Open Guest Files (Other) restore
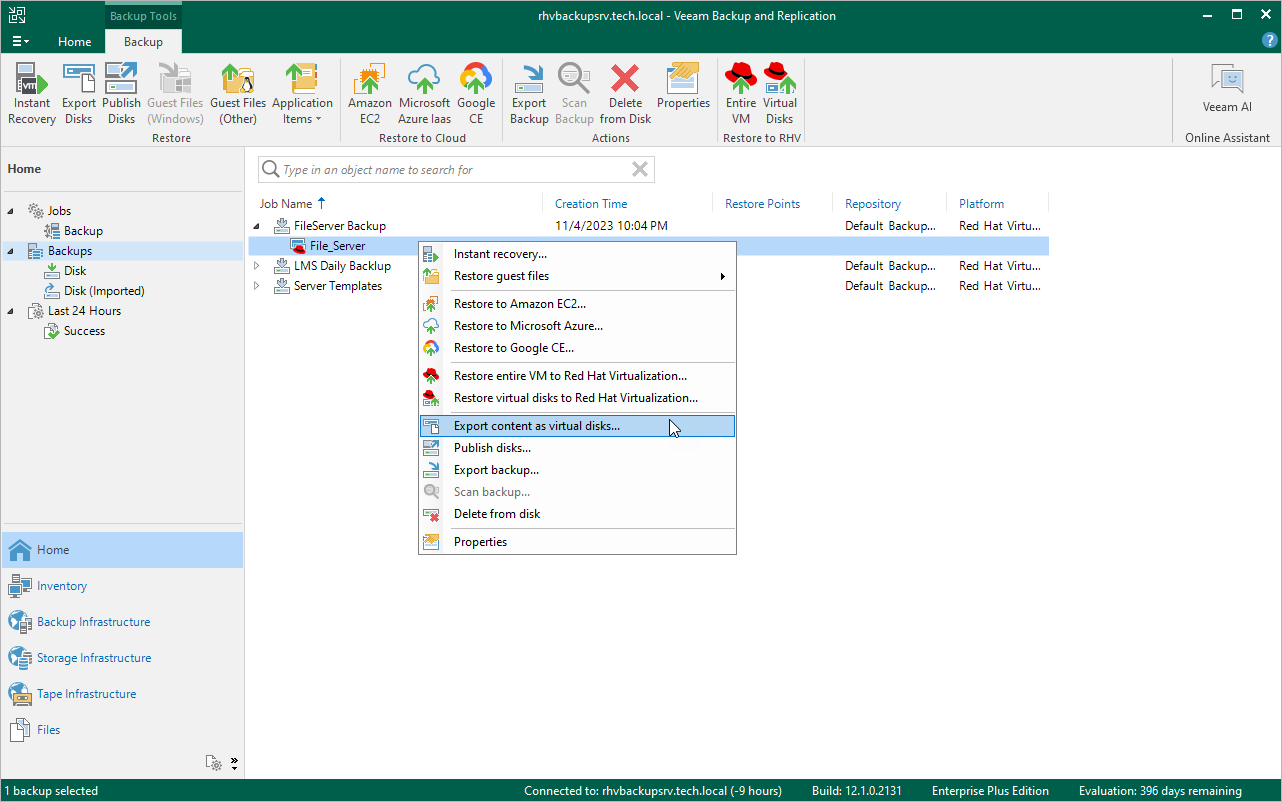1282x802 pixels. 238,94
